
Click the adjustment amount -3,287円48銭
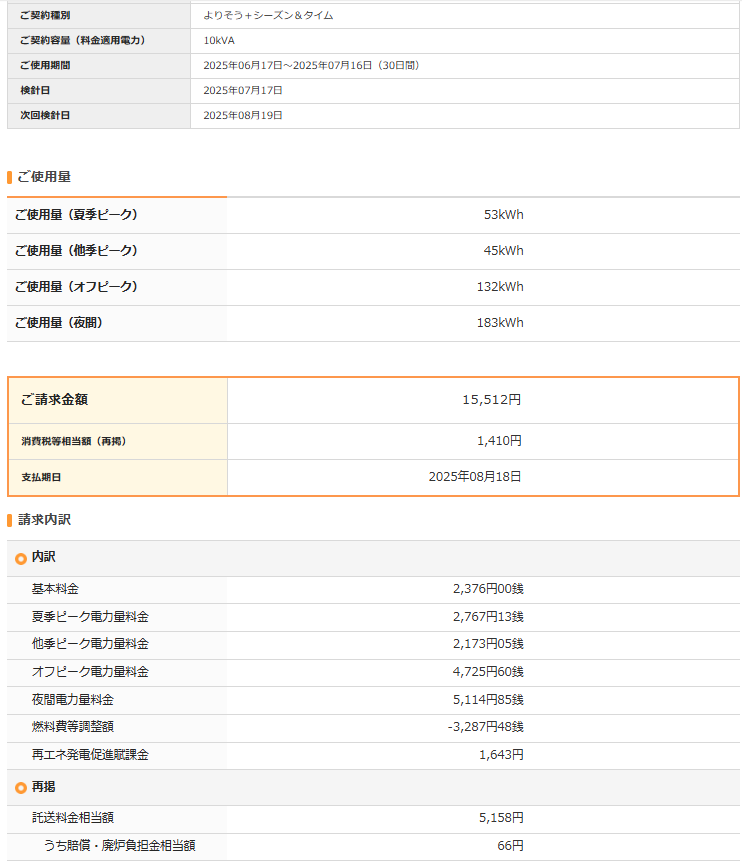click(x=486, y=726)
